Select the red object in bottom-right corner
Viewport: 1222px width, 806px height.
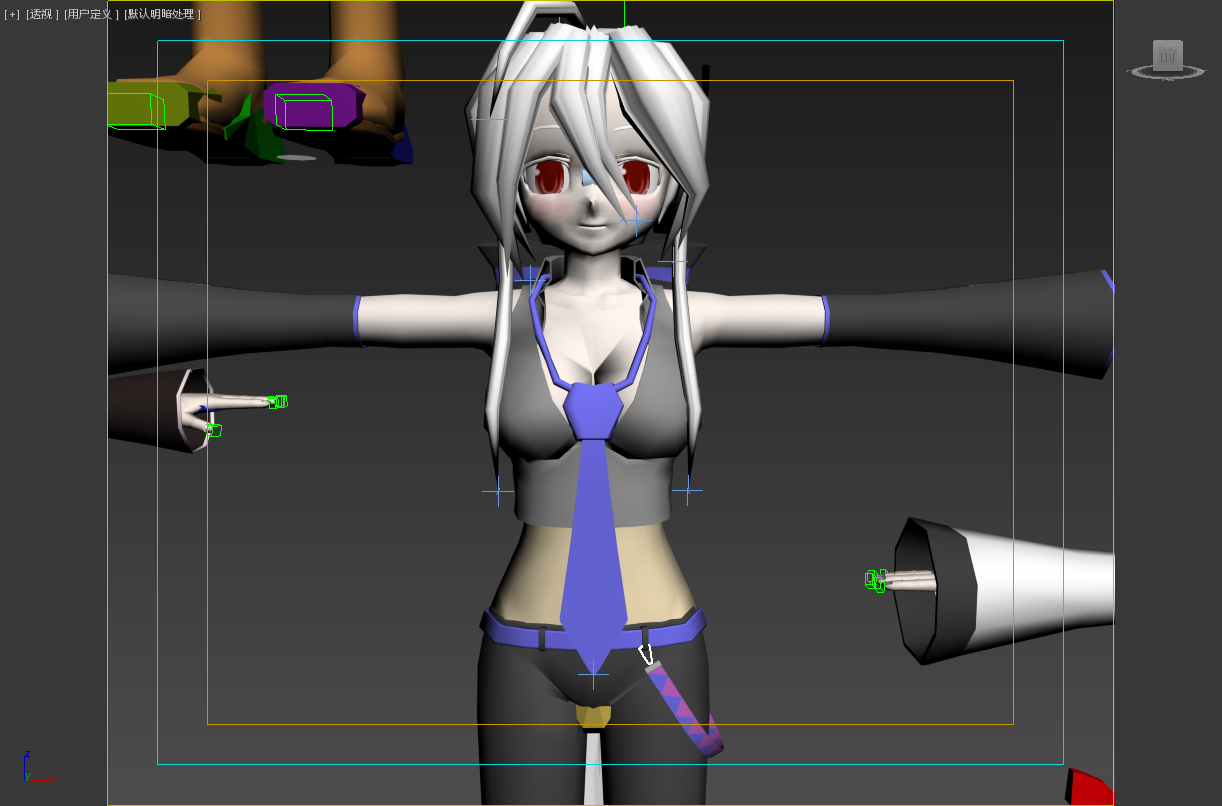(1090, 788)
